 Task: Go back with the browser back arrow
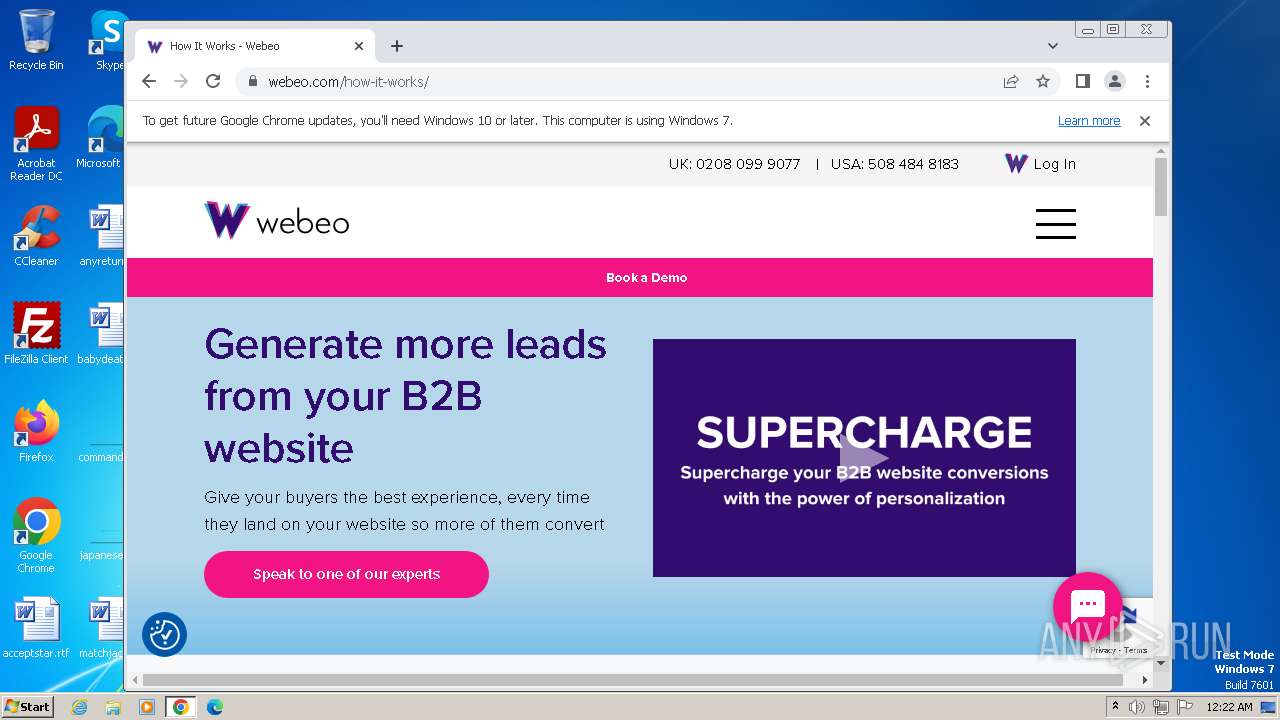coord(149,81)
